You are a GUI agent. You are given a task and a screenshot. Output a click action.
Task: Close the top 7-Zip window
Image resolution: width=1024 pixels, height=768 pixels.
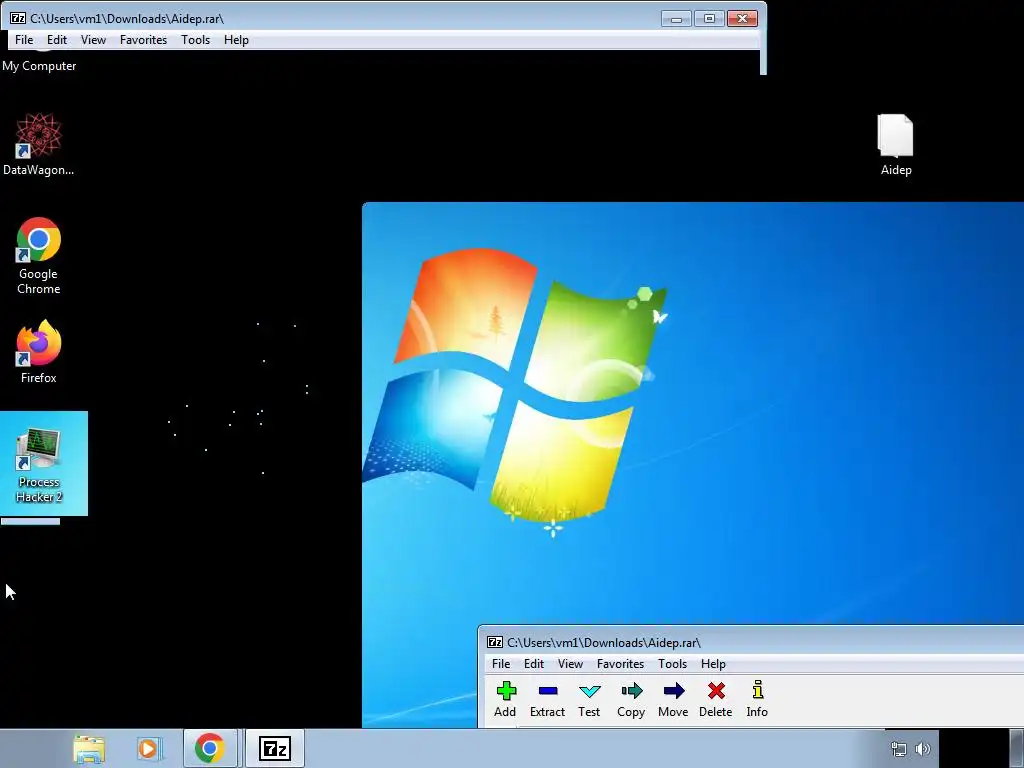[x=743, y=19]
